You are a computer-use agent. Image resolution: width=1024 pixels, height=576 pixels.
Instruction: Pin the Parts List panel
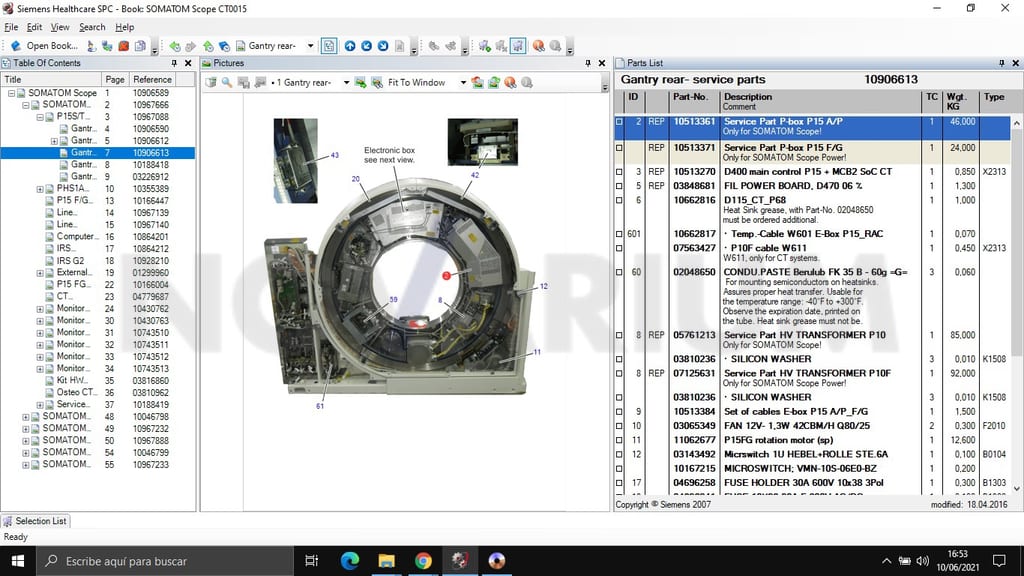pyautogui.click(x=1002, y=63)
